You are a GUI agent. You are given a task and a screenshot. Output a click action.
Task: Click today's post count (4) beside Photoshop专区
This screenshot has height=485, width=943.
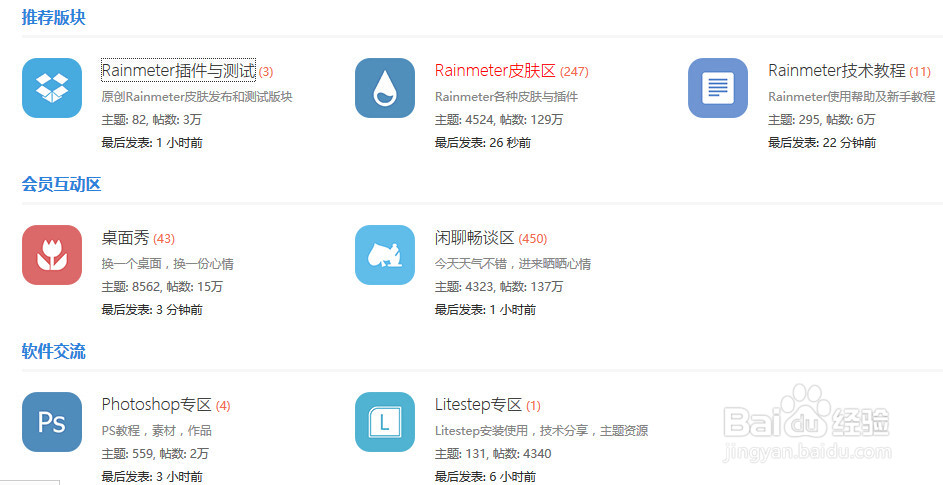[x=223, y=406]
